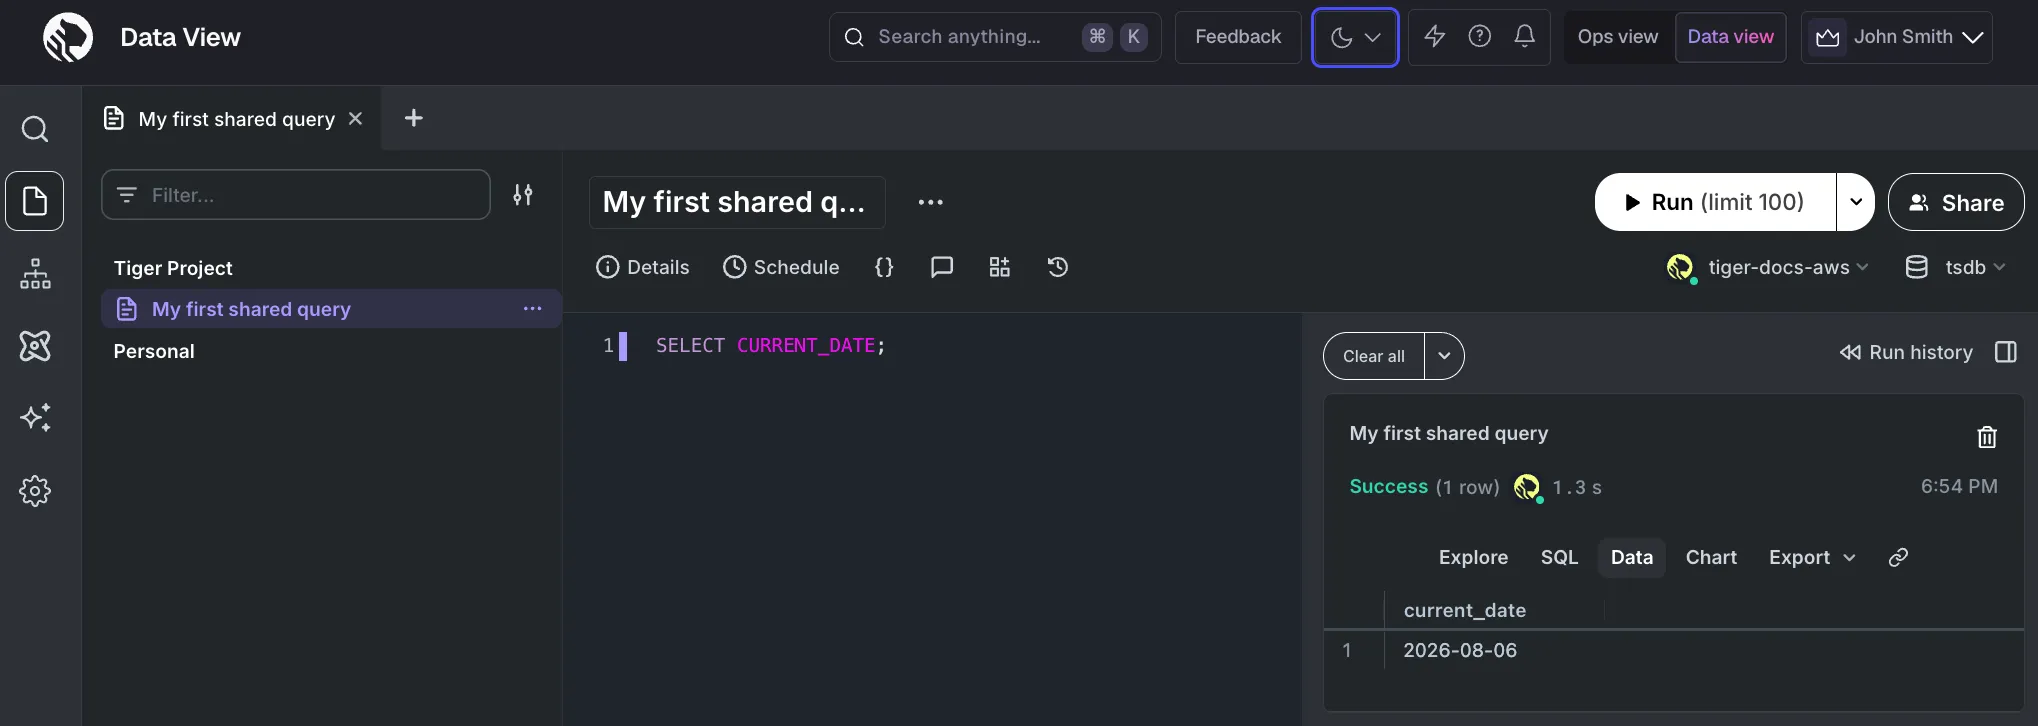Open the Schedule option
The height and width of the screenshot is (726, 2038).
[x=781, y=267]
